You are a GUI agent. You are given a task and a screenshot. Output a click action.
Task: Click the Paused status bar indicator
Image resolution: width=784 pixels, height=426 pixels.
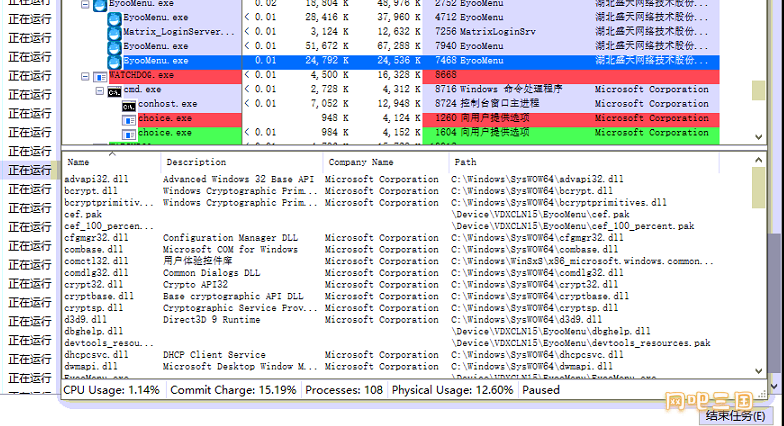pos(541,390)
